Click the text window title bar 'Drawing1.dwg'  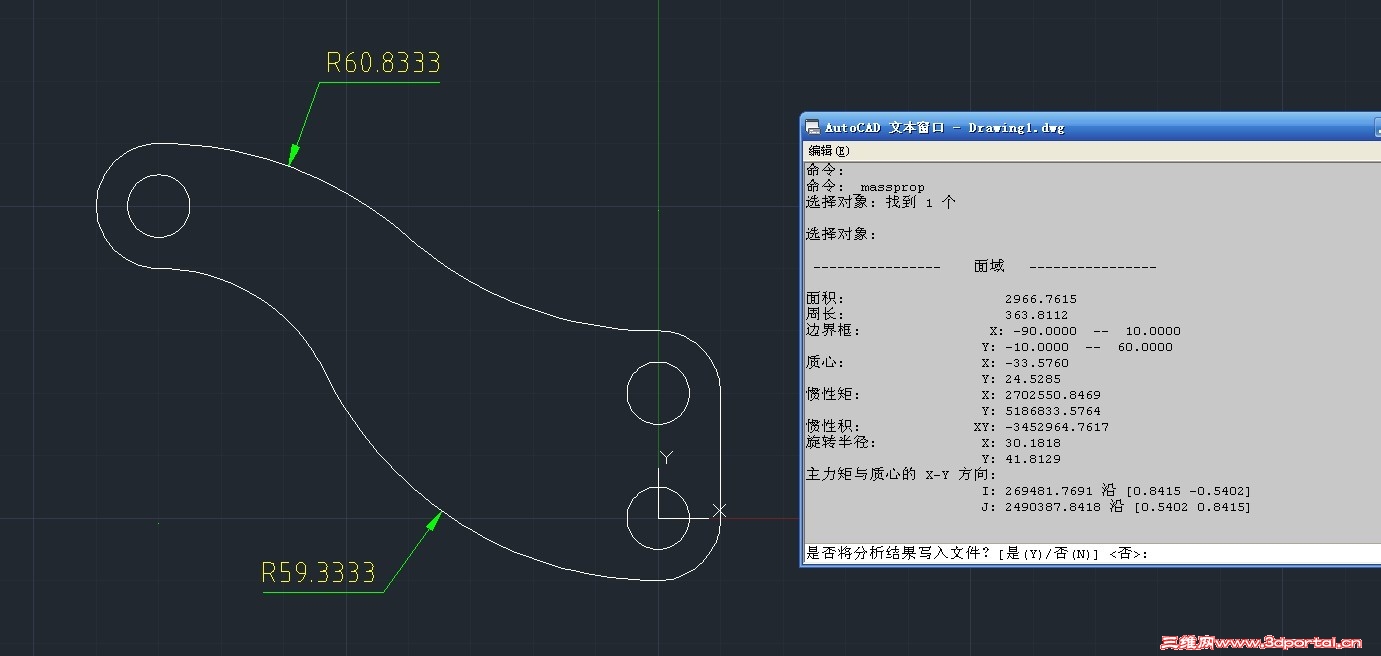pos(1016,127)
